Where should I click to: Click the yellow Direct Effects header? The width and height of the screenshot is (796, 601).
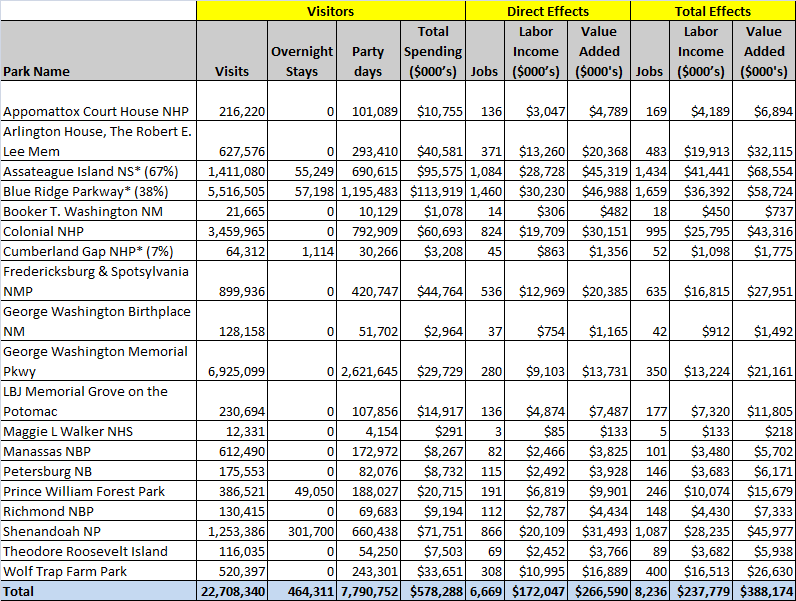547,10
